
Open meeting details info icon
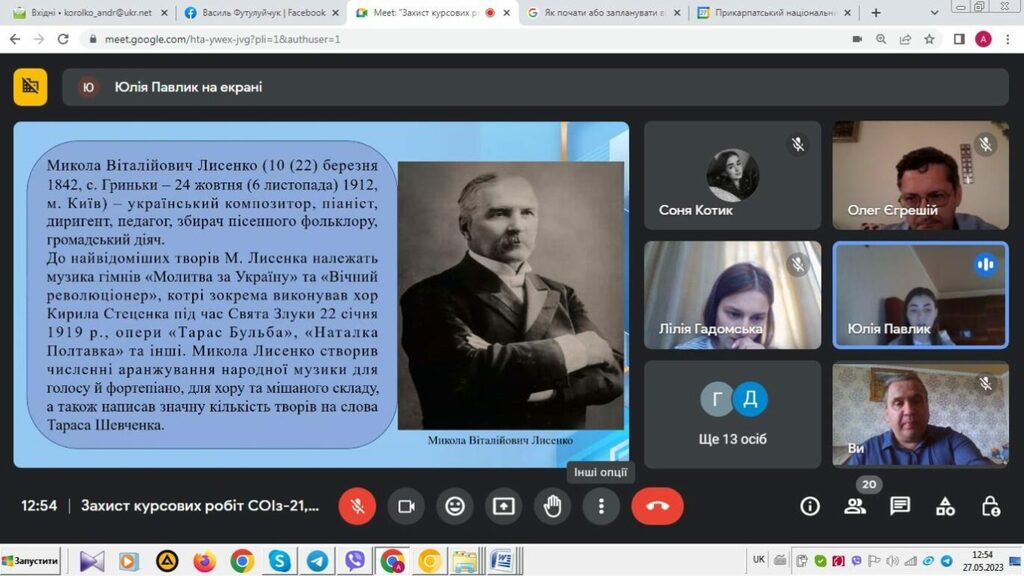tap(810, 506)
